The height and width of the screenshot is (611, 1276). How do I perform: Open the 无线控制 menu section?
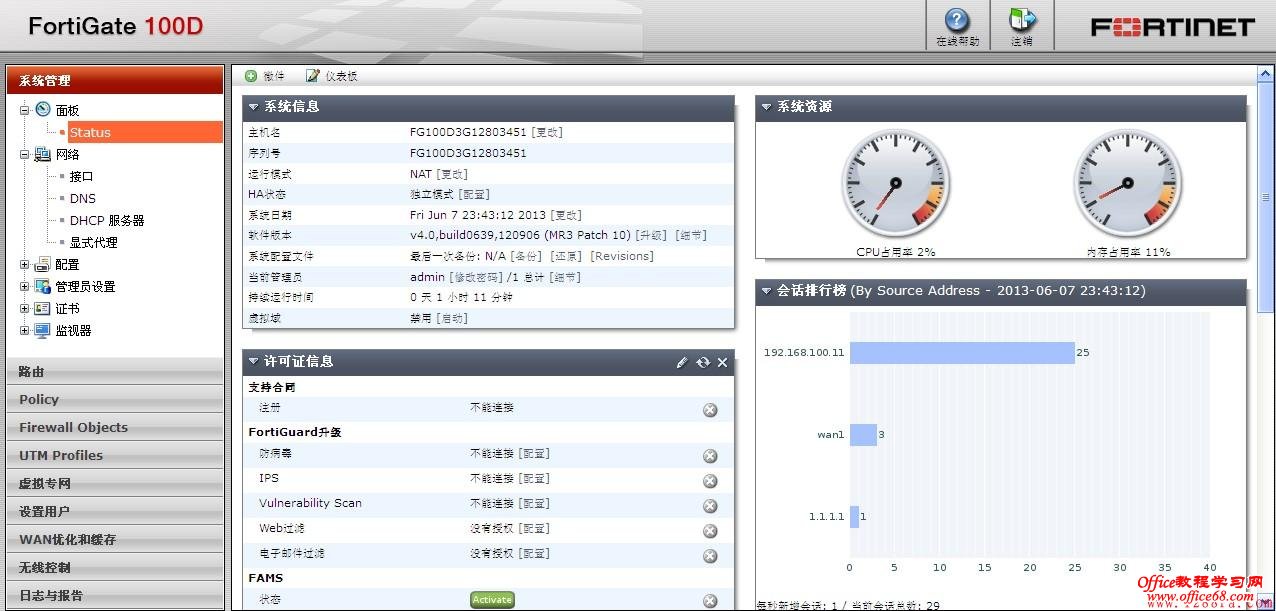click(x=115, y=567)
